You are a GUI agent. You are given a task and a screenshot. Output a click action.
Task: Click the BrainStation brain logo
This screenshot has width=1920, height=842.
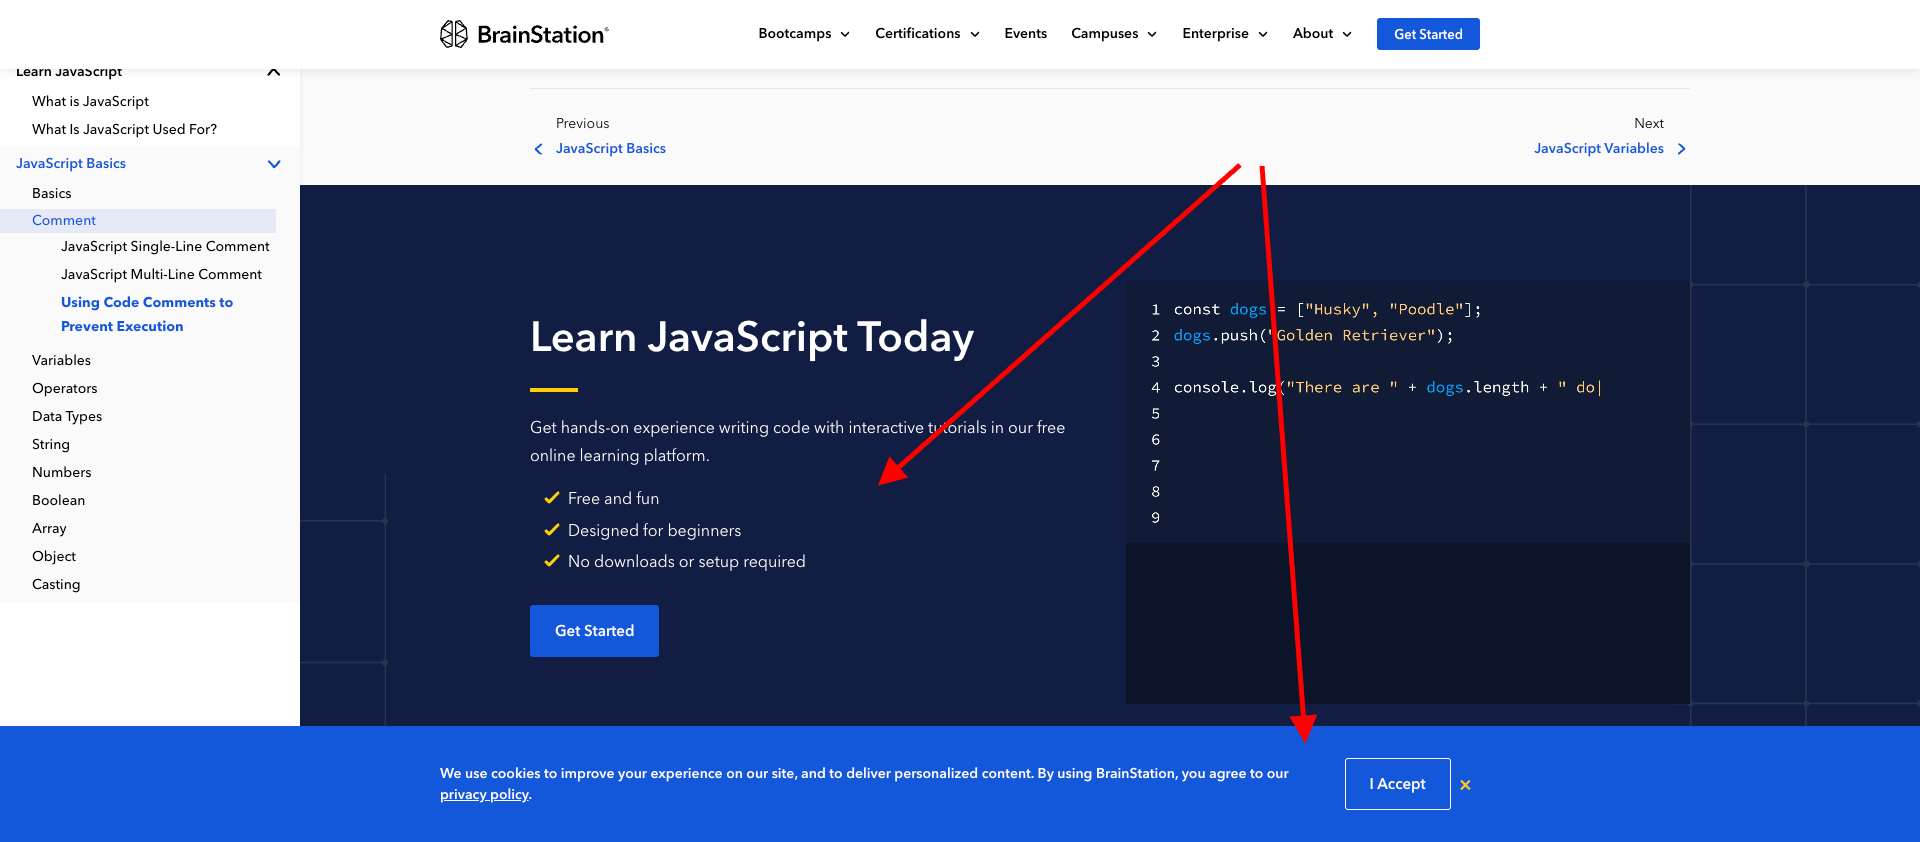click(454, 34)
